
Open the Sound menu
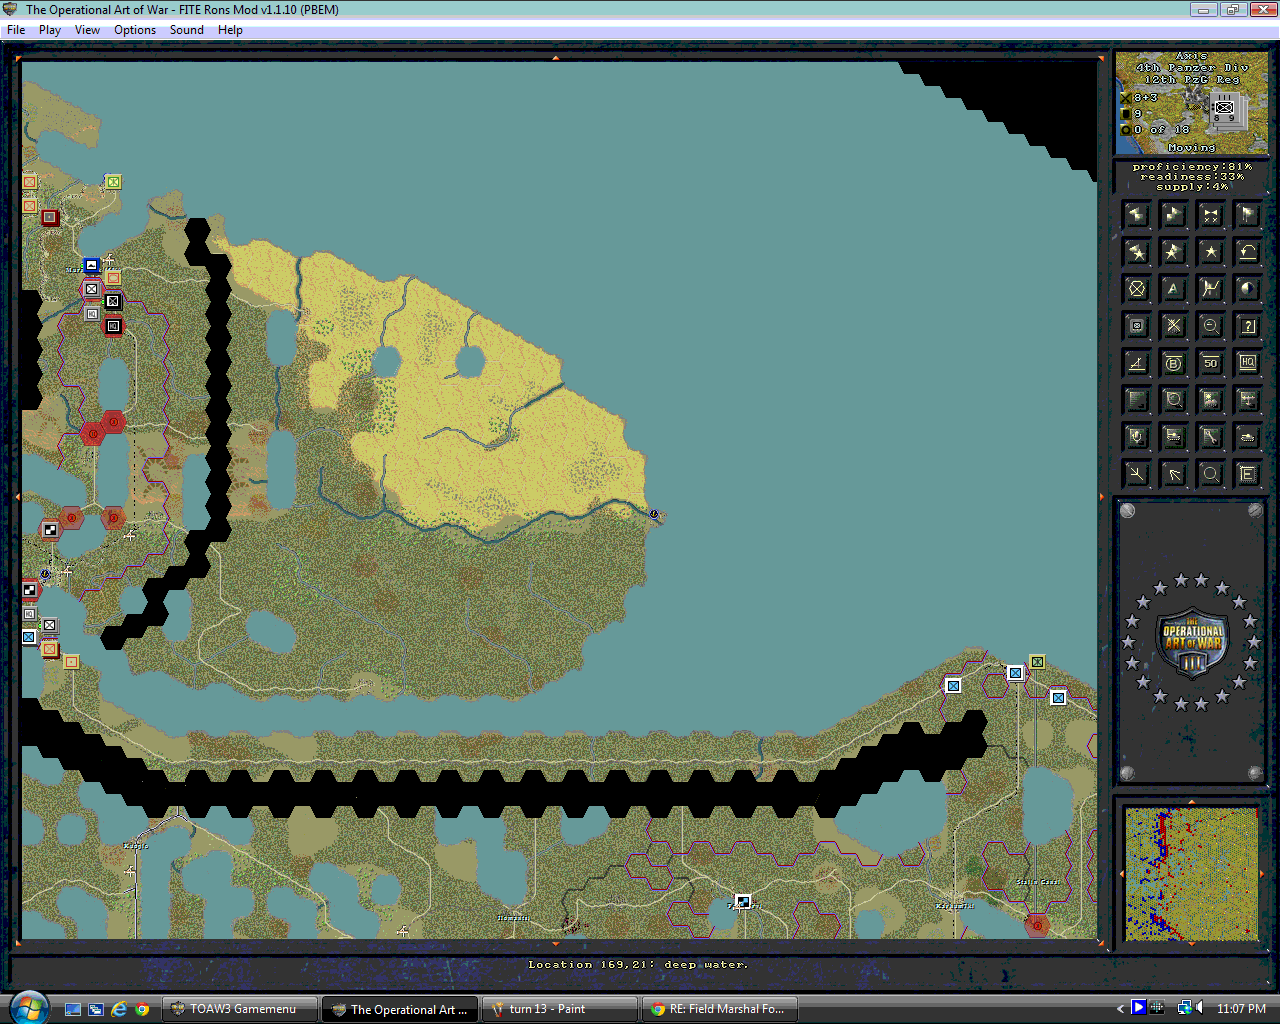pyautogui.click(x=187, y=30)
